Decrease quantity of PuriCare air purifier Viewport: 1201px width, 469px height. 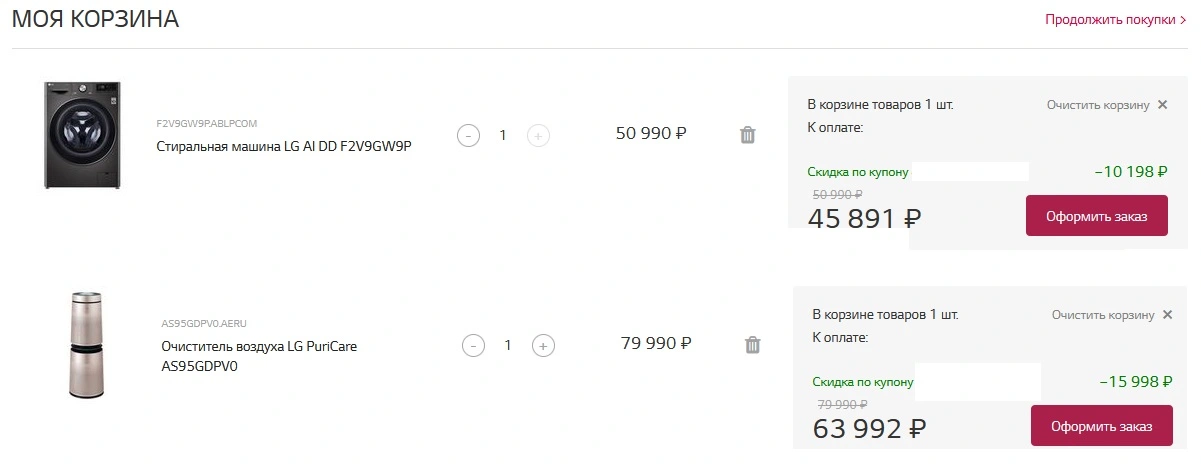point(474,346)
